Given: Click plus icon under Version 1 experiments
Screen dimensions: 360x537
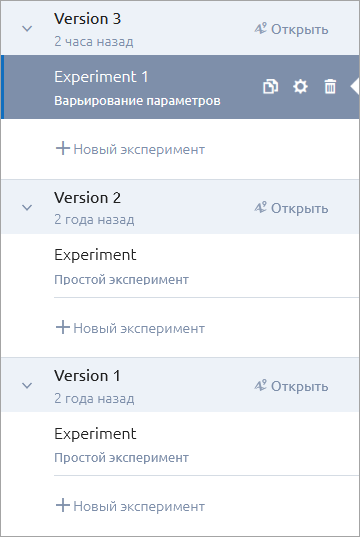Looking at the screenshot, I should [63, 505].
